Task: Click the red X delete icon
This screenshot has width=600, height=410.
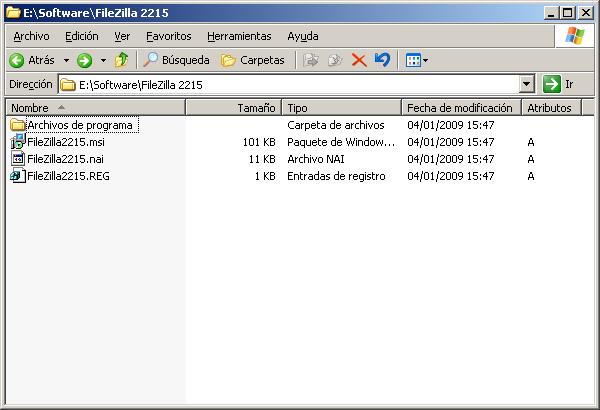Action: (x=358, y=60)
